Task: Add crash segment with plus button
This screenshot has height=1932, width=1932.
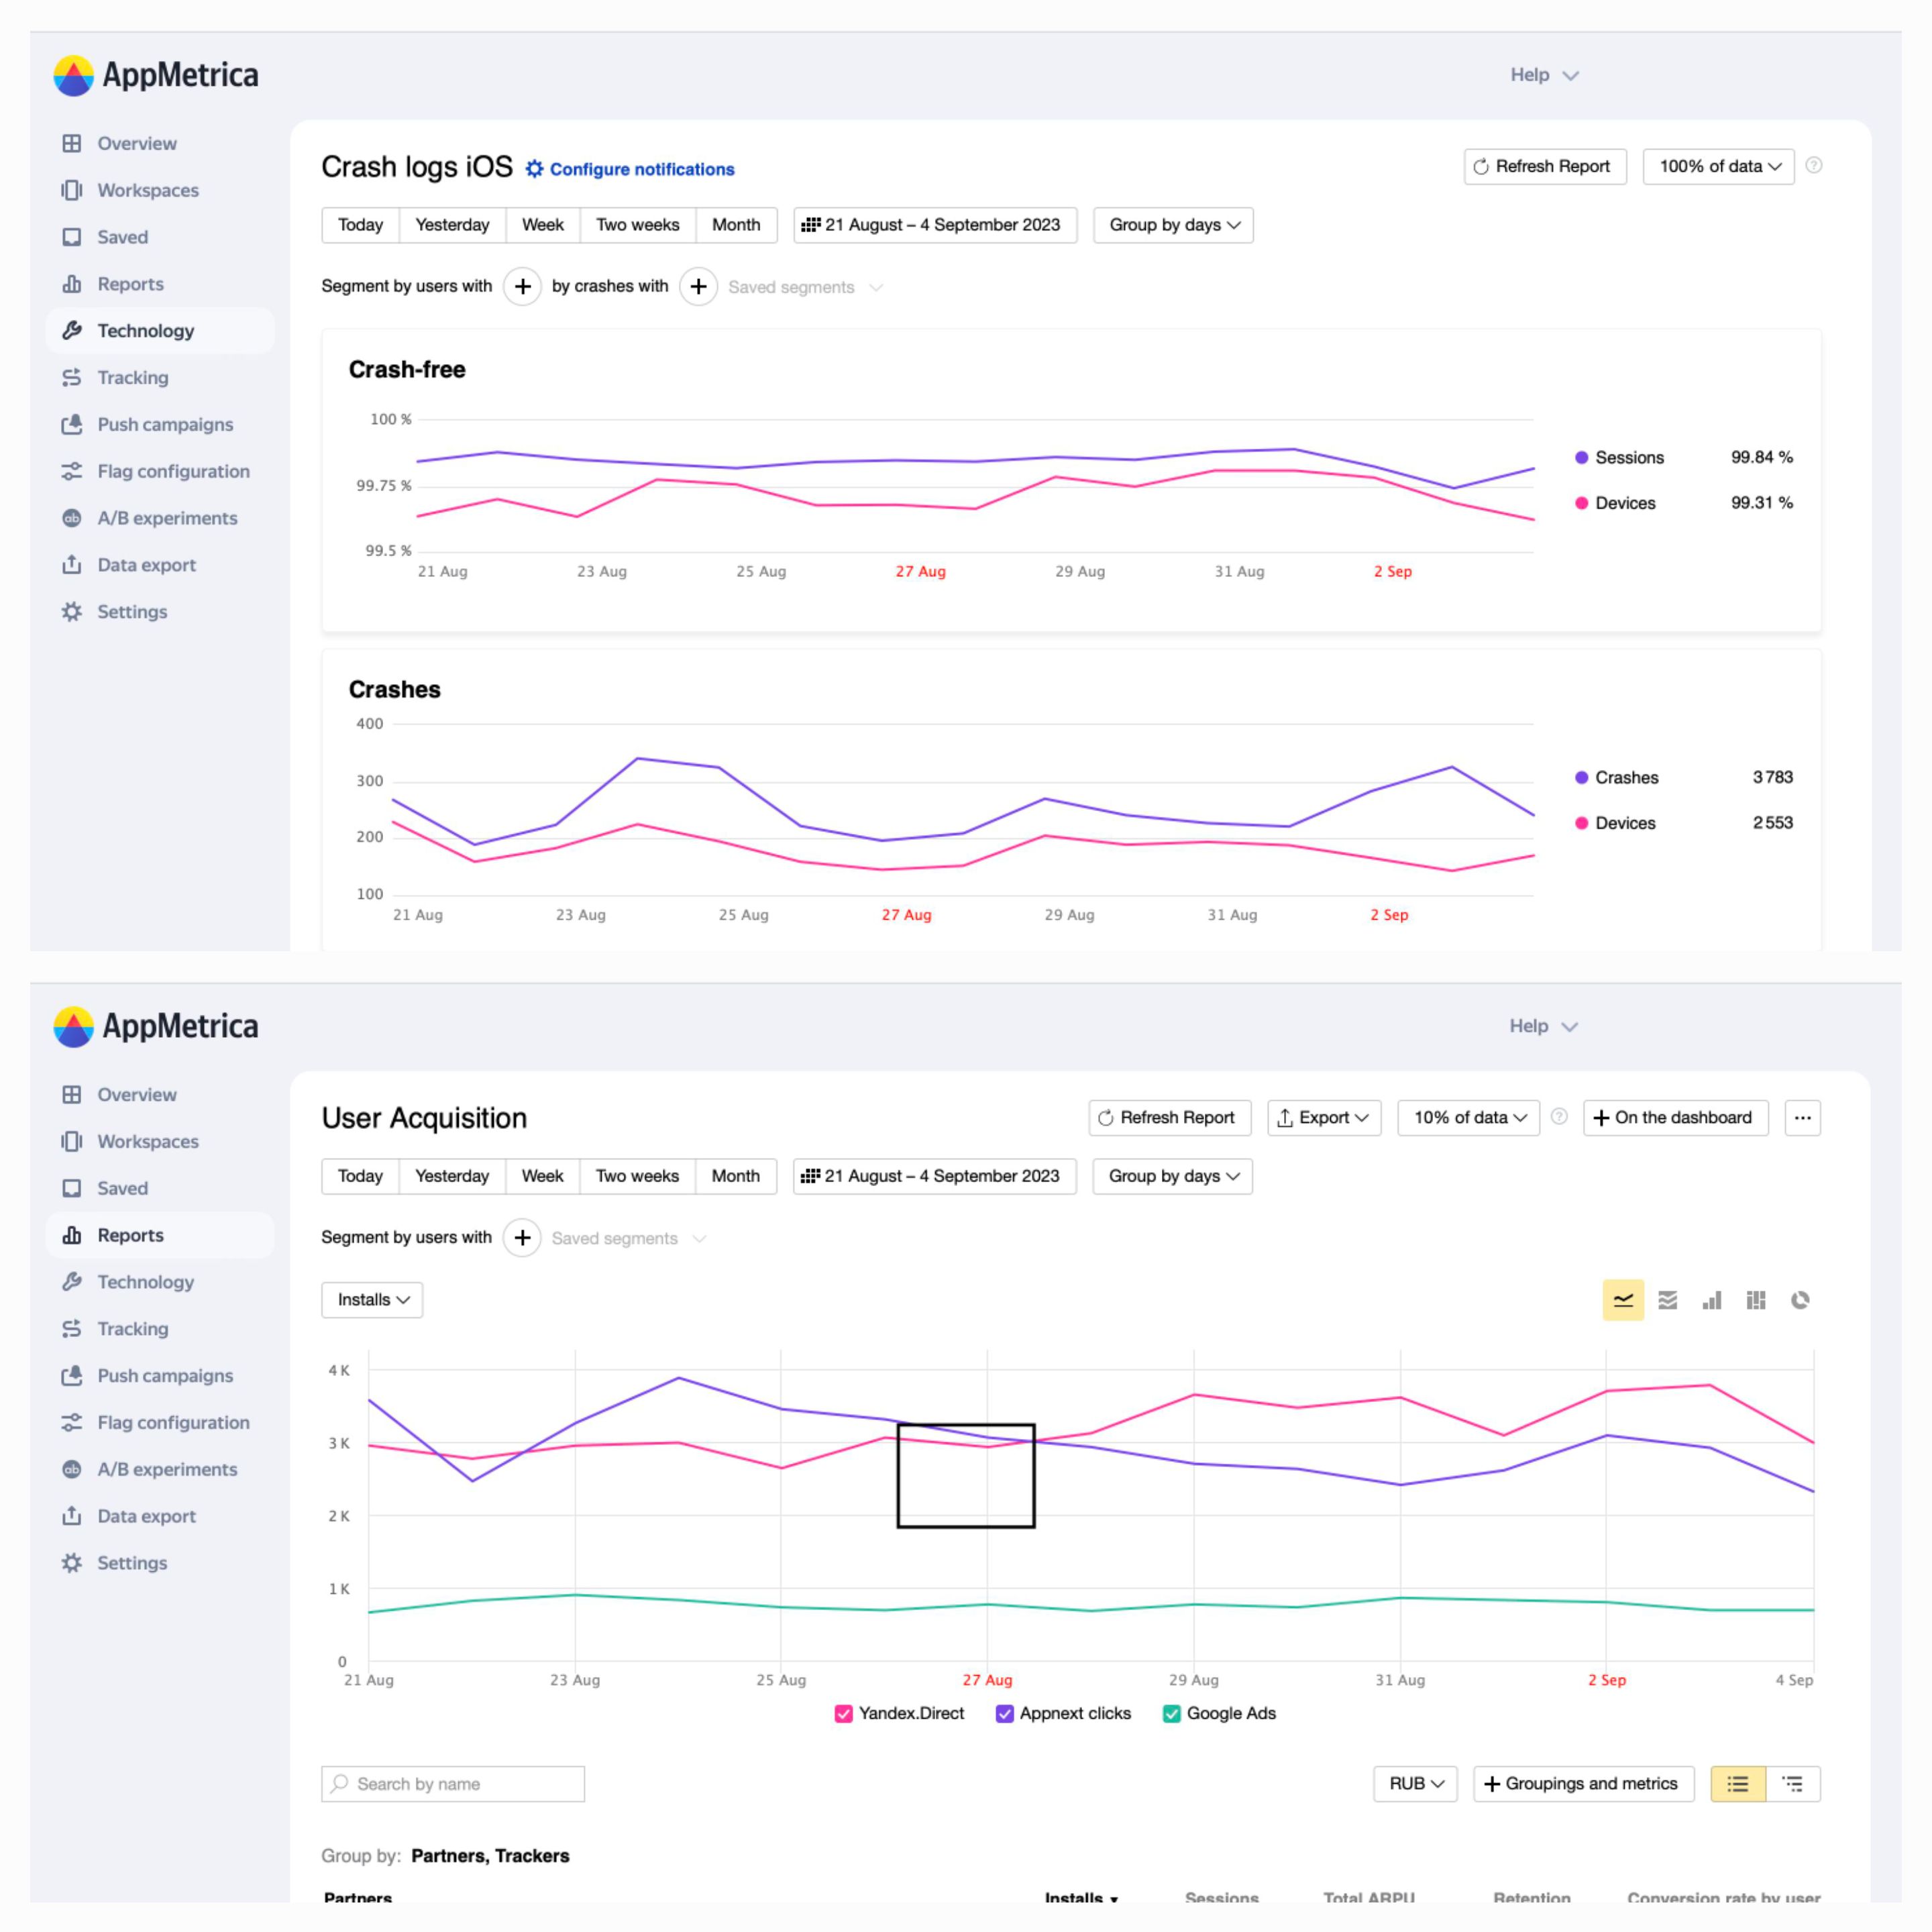Action: coord(698,287)
